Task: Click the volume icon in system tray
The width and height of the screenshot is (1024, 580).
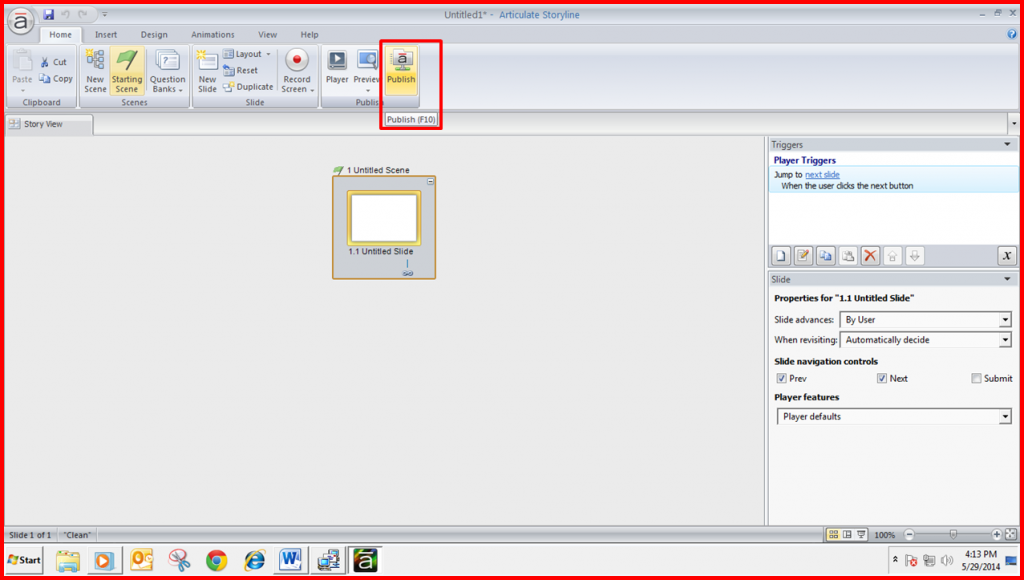Action: coord(946,560)
